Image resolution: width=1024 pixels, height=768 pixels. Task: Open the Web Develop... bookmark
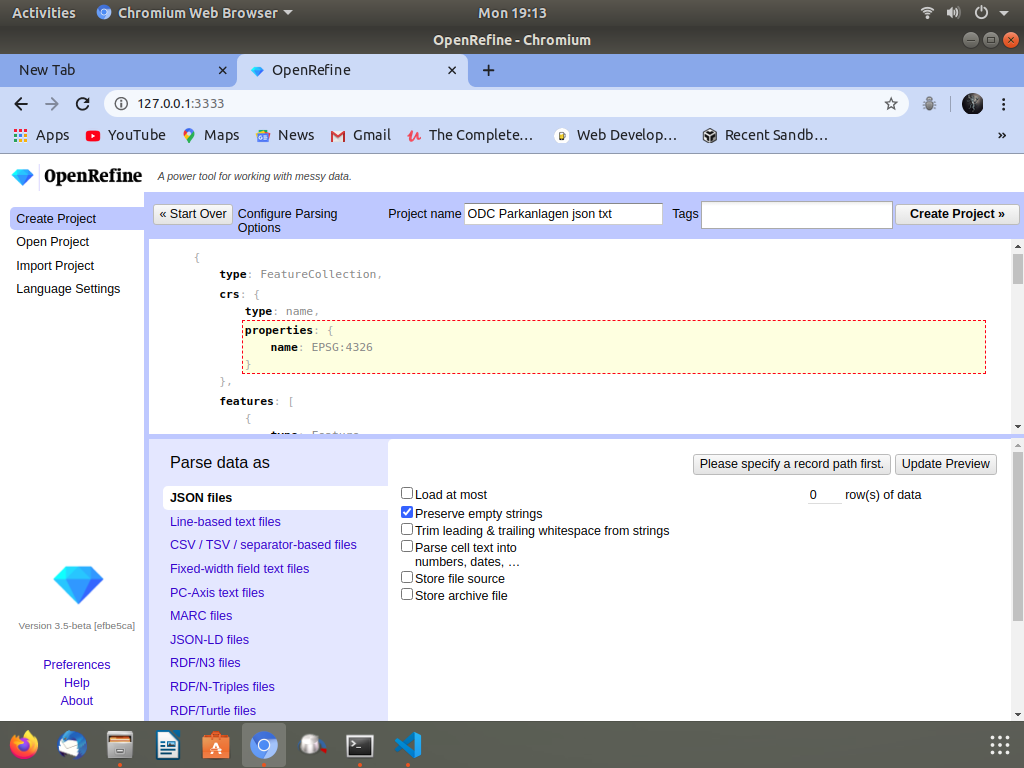pyautogui.click(x=615, y=135)
